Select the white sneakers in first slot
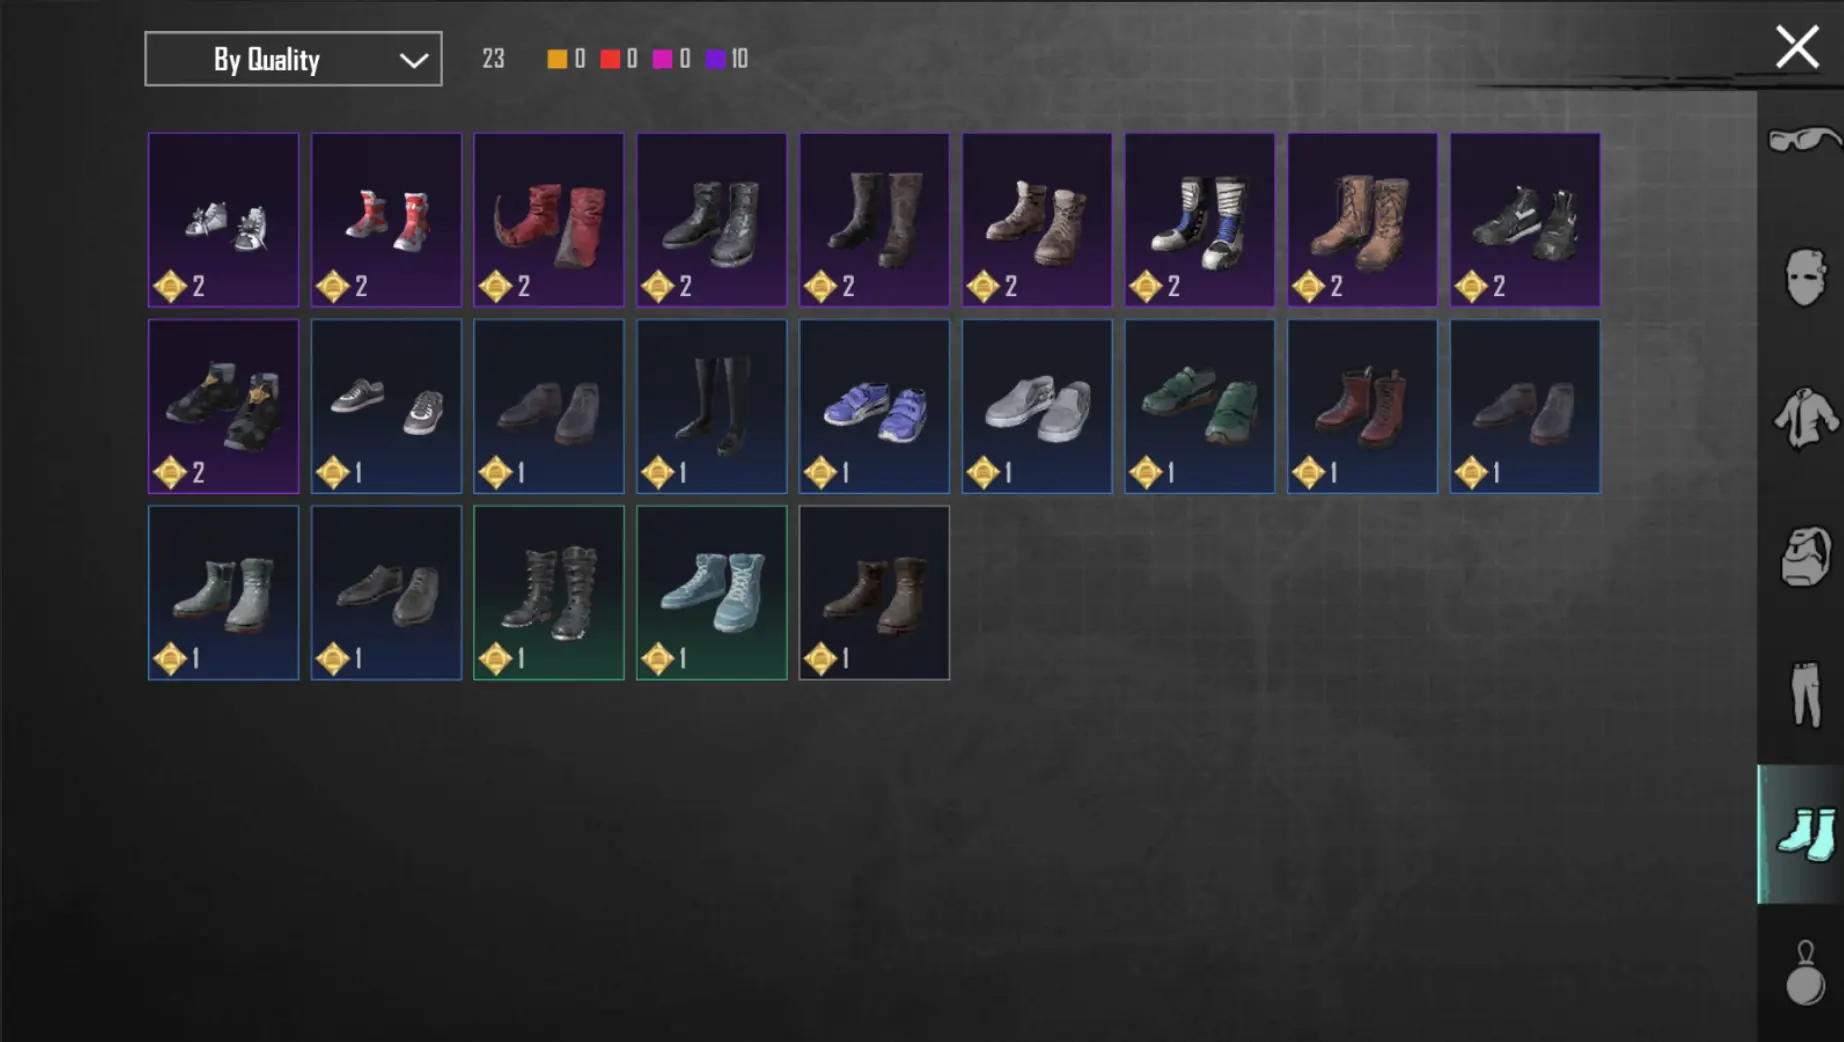This screenshot has height=1042, width=1844. [x=223, y=219]
